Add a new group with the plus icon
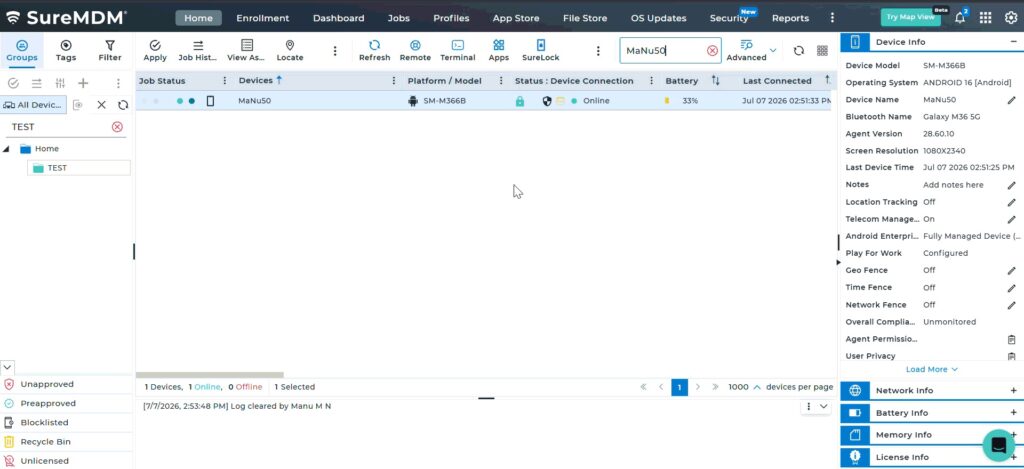The width and height of the screenshot is (1024, 469). (83, 83)
